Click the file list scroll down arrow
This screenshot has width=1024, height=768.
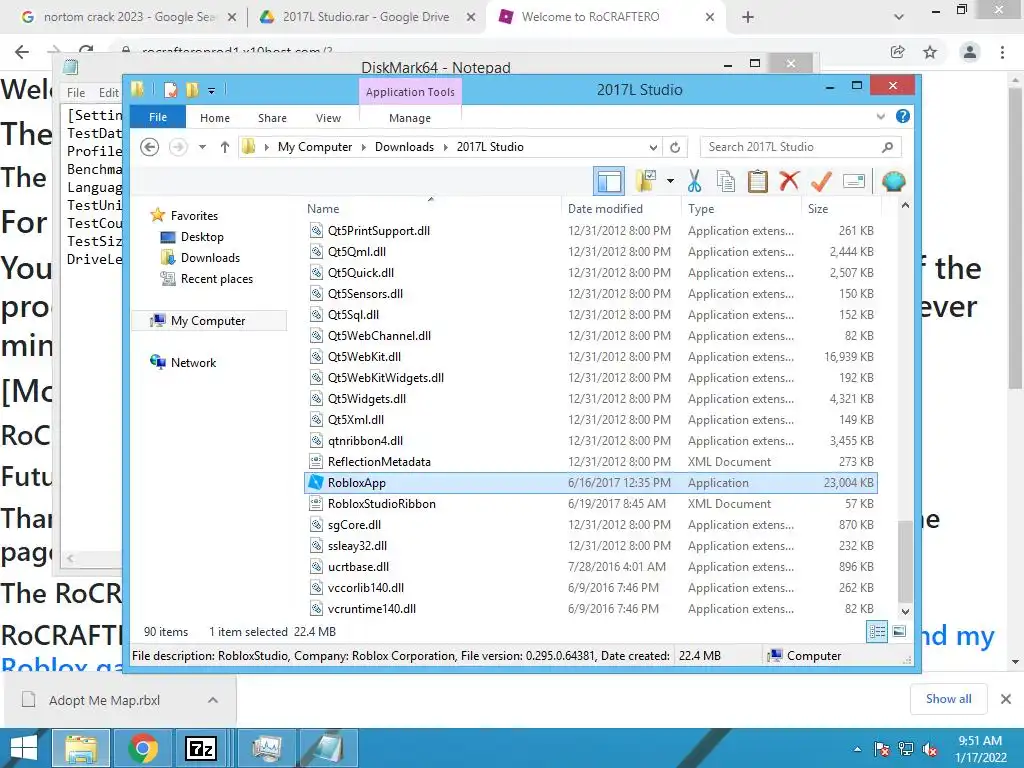click(905, 612)
